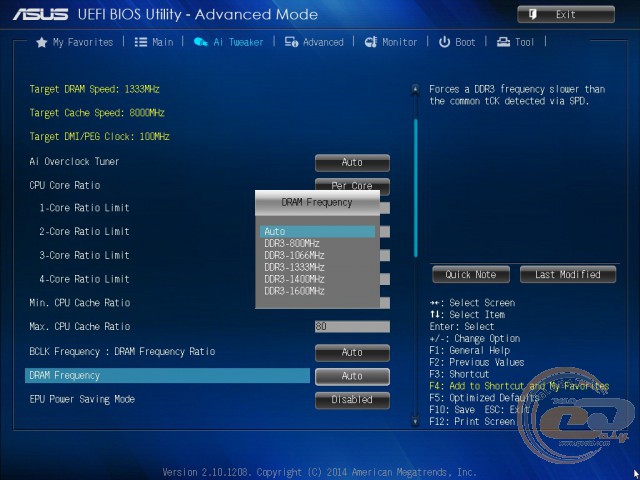Click Max. CPU Cache Ratio field showing 80
Image resolution: width=640 pixels, height=480 pixels.
pyautogui.click(x=352, y=327)
